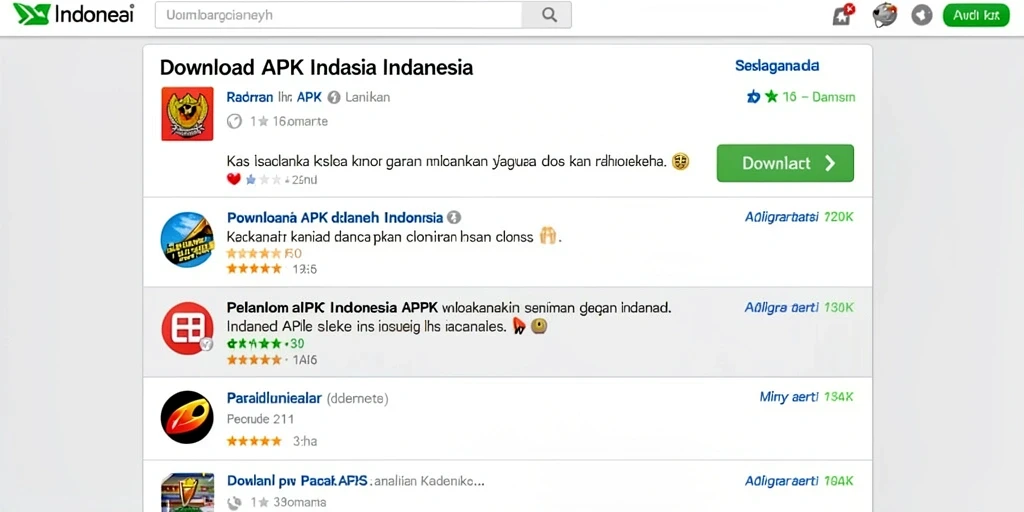Open the Seslaganada link
The height and width of the screenshot is (512, 1024).
[x=776, y=65]
